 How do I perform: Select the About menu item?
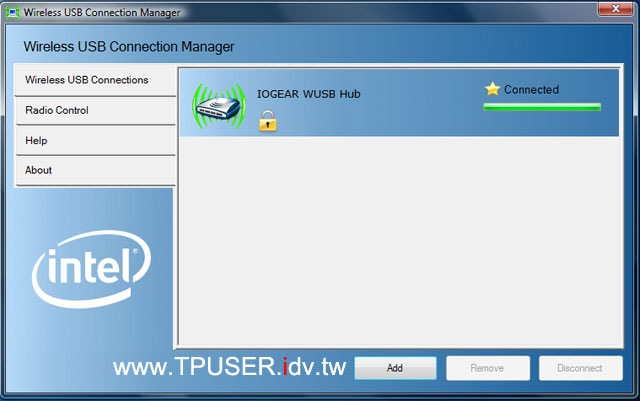[95, 171]
